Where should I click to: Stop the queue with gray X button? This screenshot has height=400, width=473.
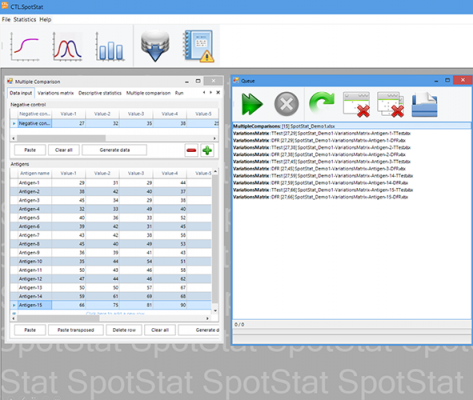tap(286, 104)
